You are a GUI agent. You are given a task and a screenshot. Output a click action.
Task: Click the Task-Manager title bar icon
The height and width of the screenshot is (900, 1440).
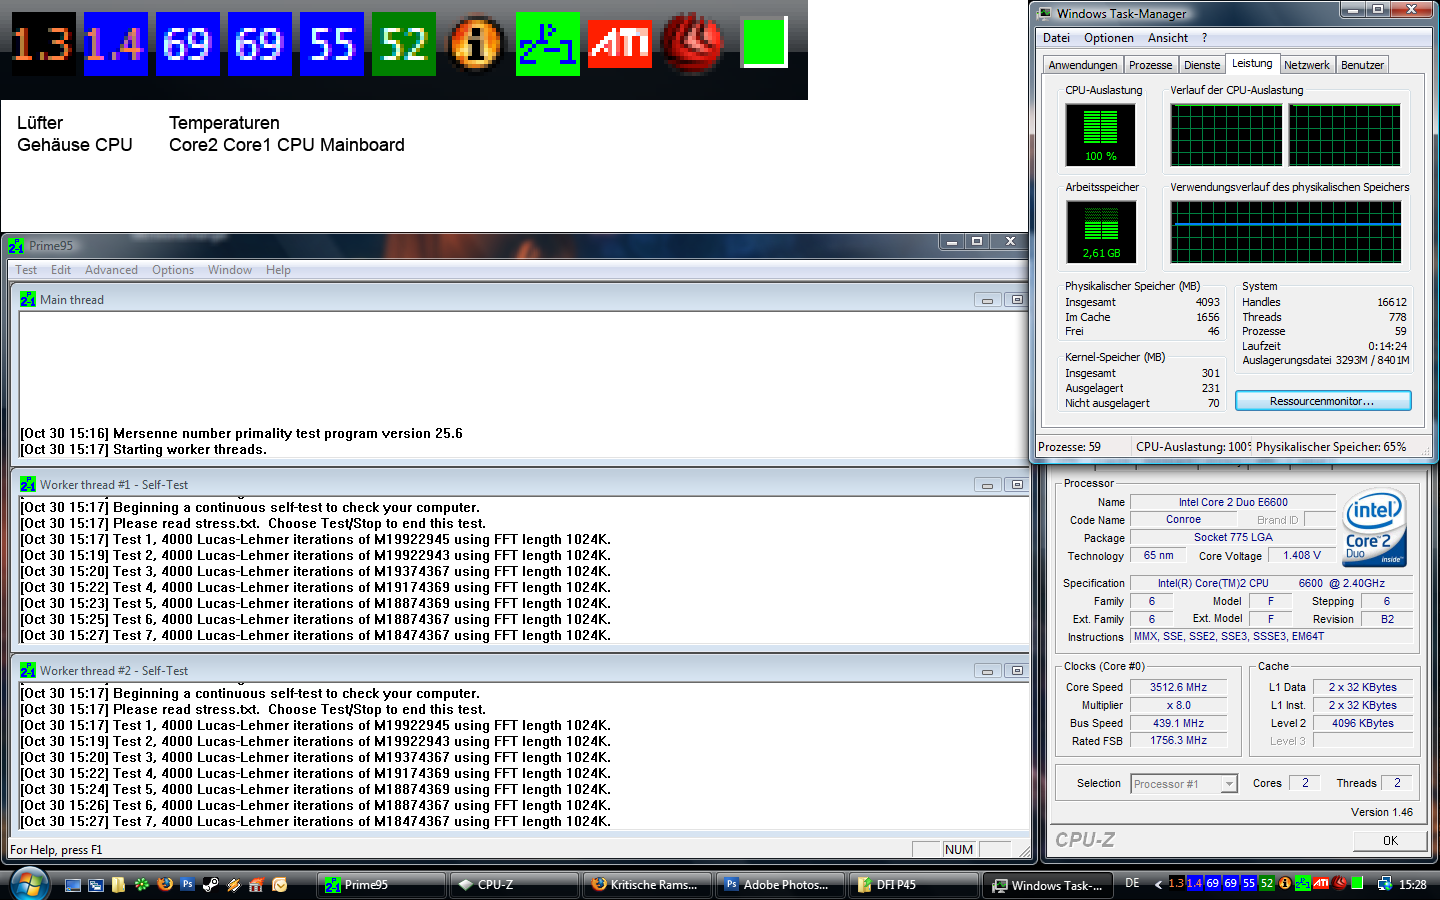(1045, 13)
